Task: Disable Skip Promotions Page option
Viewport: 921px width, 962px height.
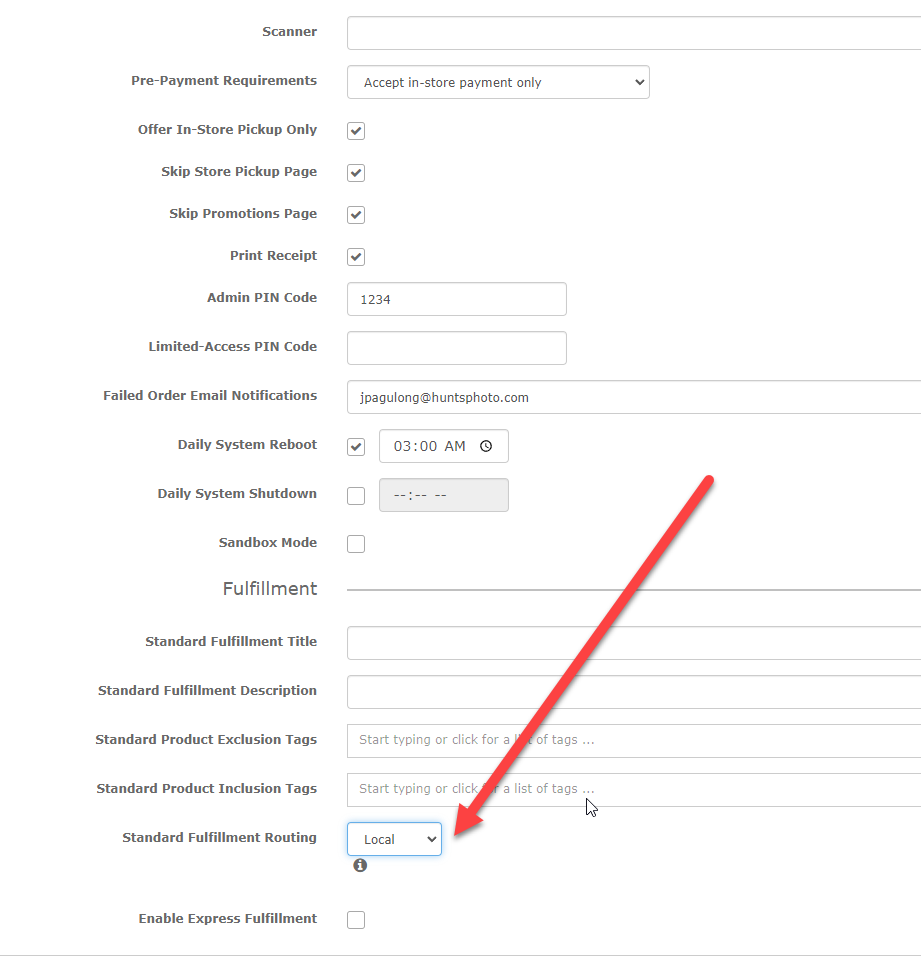Action: point(356,215)
